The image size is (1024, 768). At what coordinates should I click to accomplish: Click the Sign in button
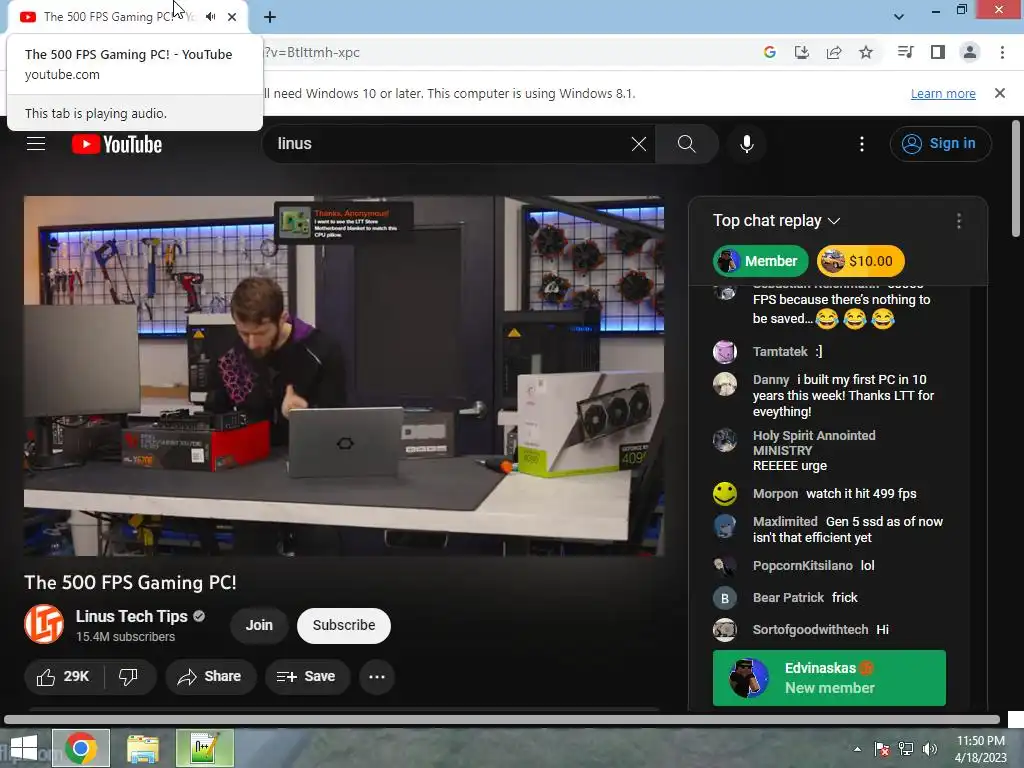[940, 144]
